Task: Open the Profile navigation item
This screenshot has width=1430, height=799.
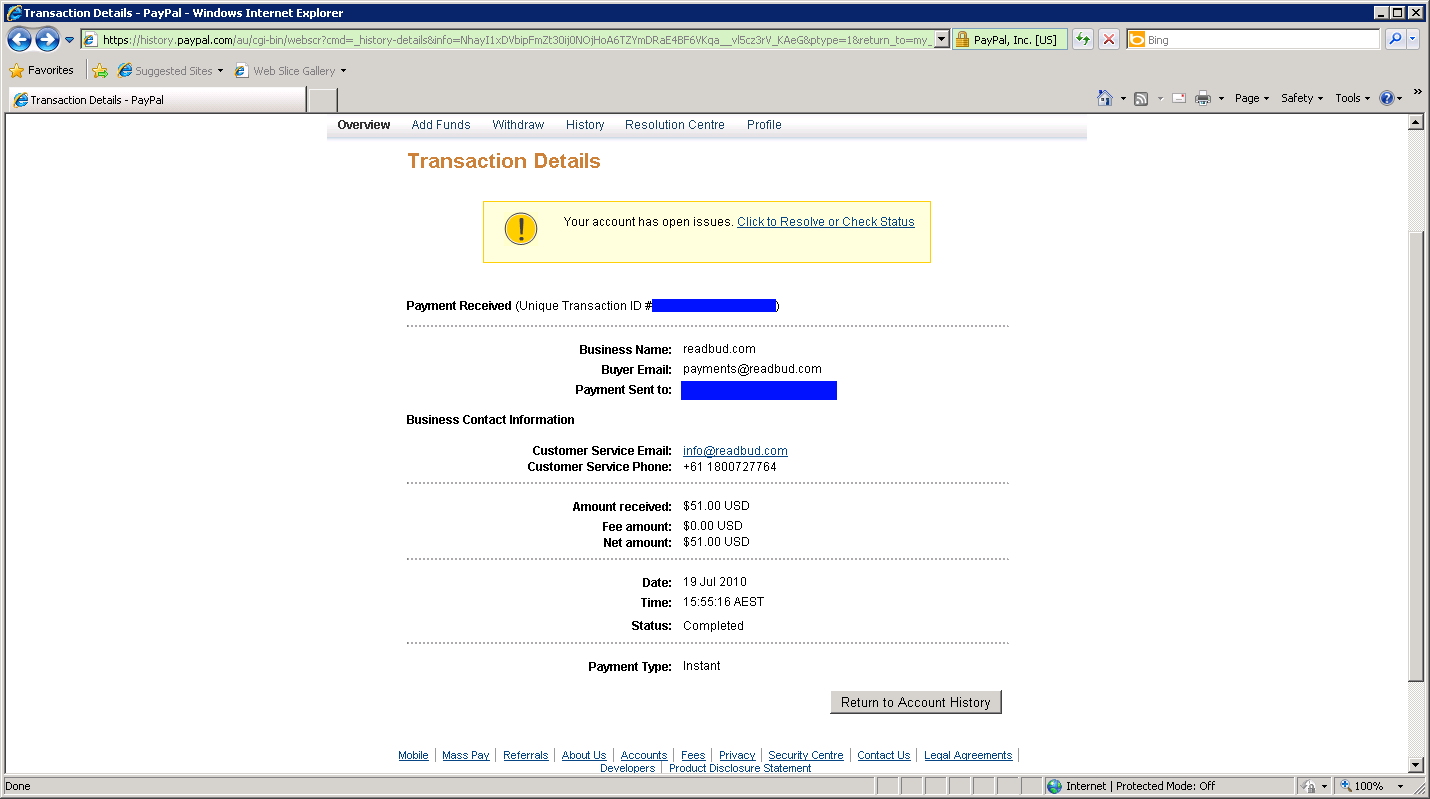Action: click(x=764, y=125)
